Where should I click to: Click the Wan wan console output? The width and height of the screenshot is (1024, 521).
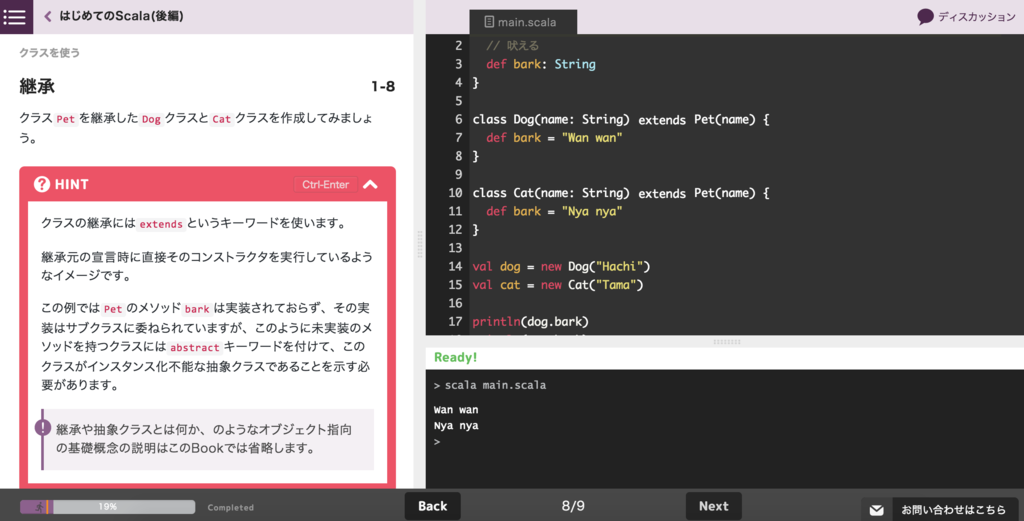click(x=456, y=410)
